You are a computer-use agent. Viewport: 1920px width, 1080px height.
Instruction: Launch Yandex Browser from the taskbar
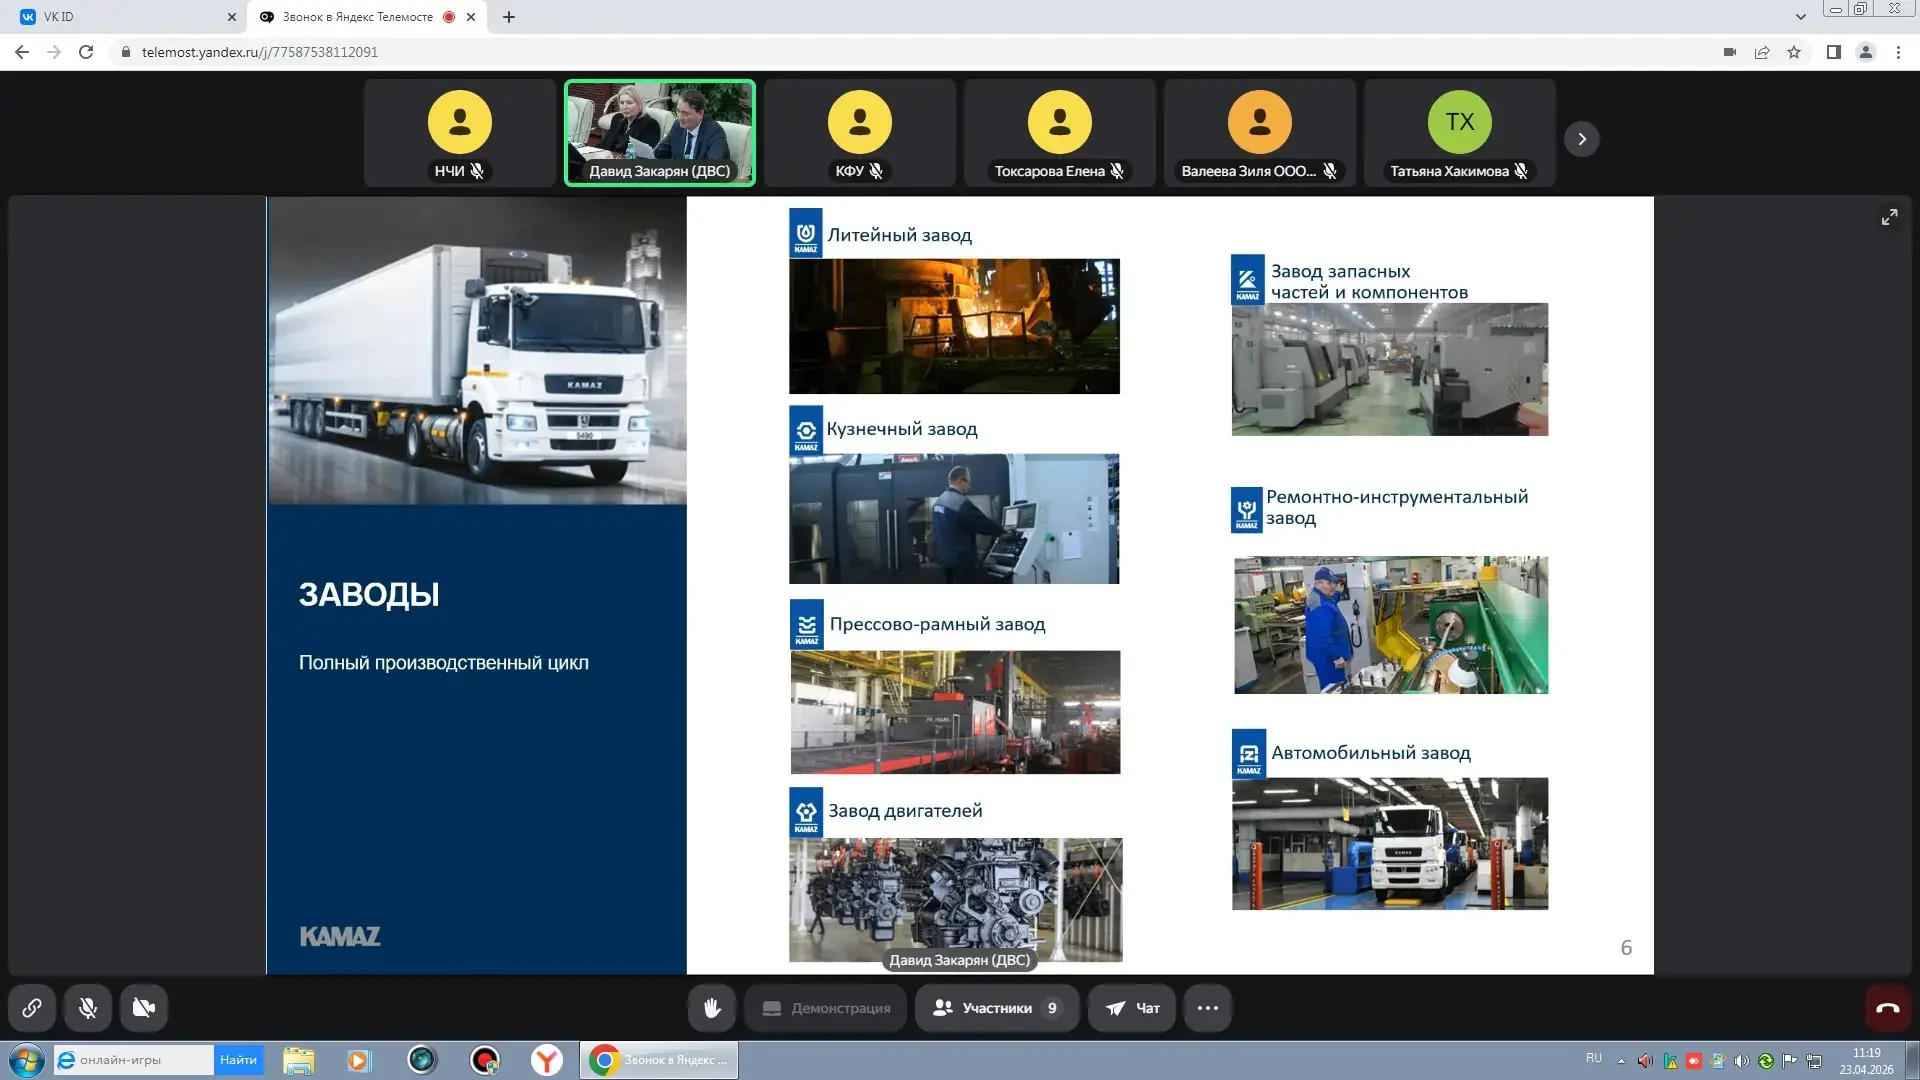(547, 1060)
